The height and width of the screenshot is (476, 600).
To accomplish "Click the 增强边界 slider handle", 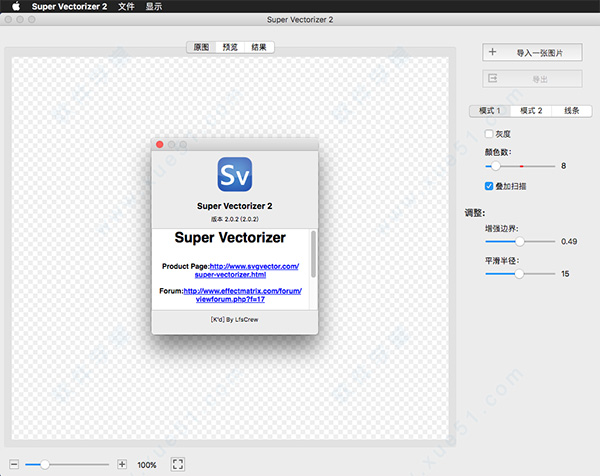I will 519,241.
